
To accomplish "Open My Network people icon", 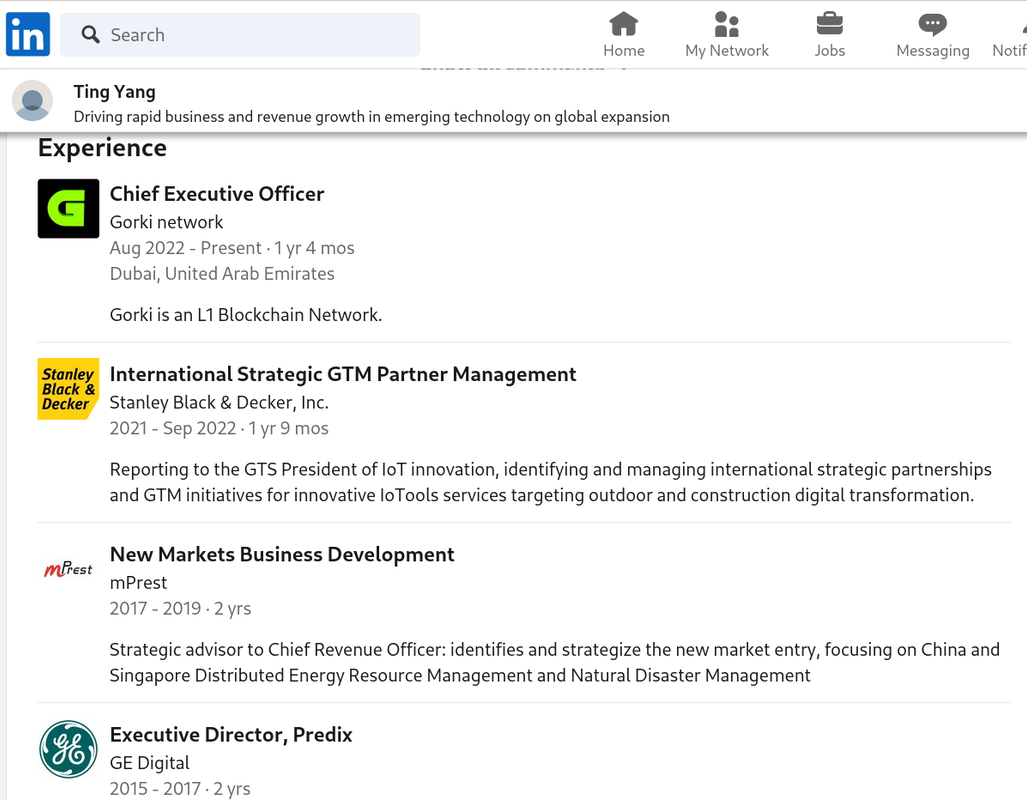I will [x=726, y=24].
